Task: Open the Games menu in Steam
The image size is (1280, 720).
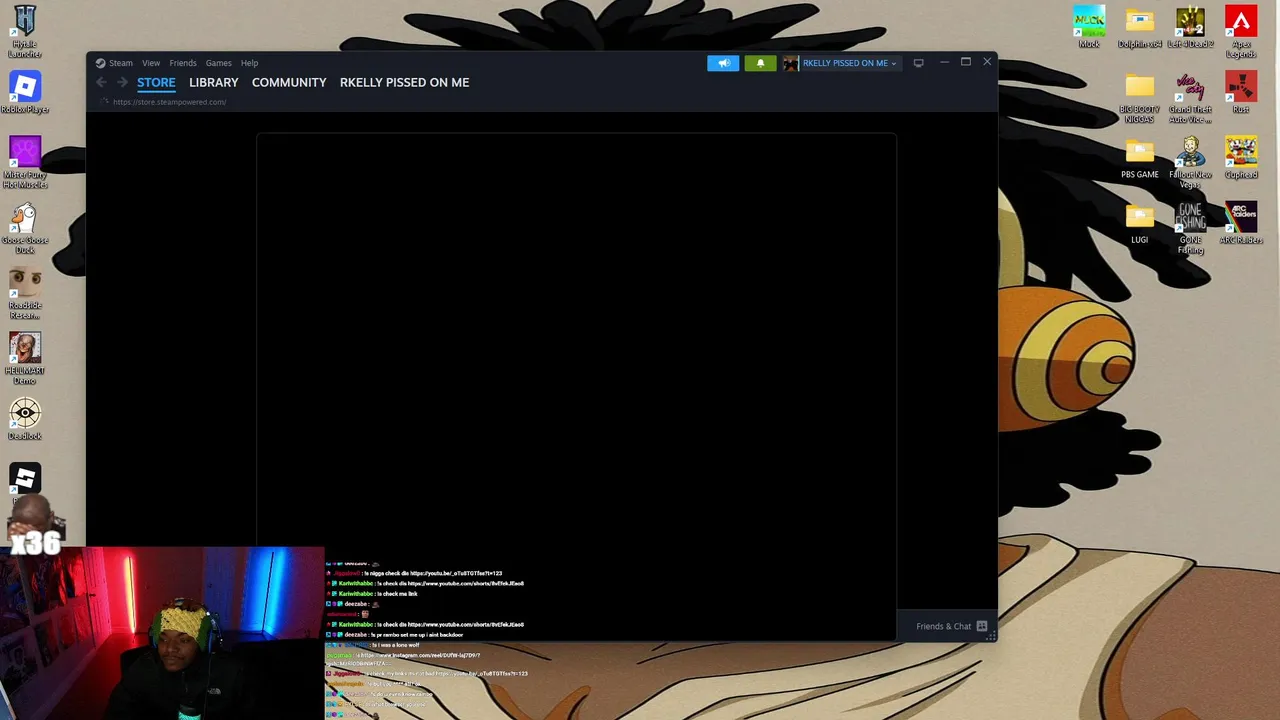Action: [x=218, y=63]
